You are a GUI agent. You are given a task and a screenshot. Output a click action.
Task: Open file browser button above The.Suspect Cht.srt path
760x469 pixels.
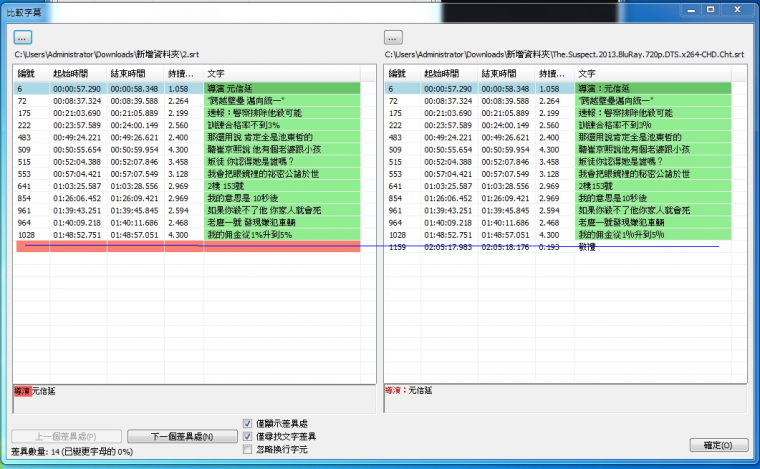point(393,37)
